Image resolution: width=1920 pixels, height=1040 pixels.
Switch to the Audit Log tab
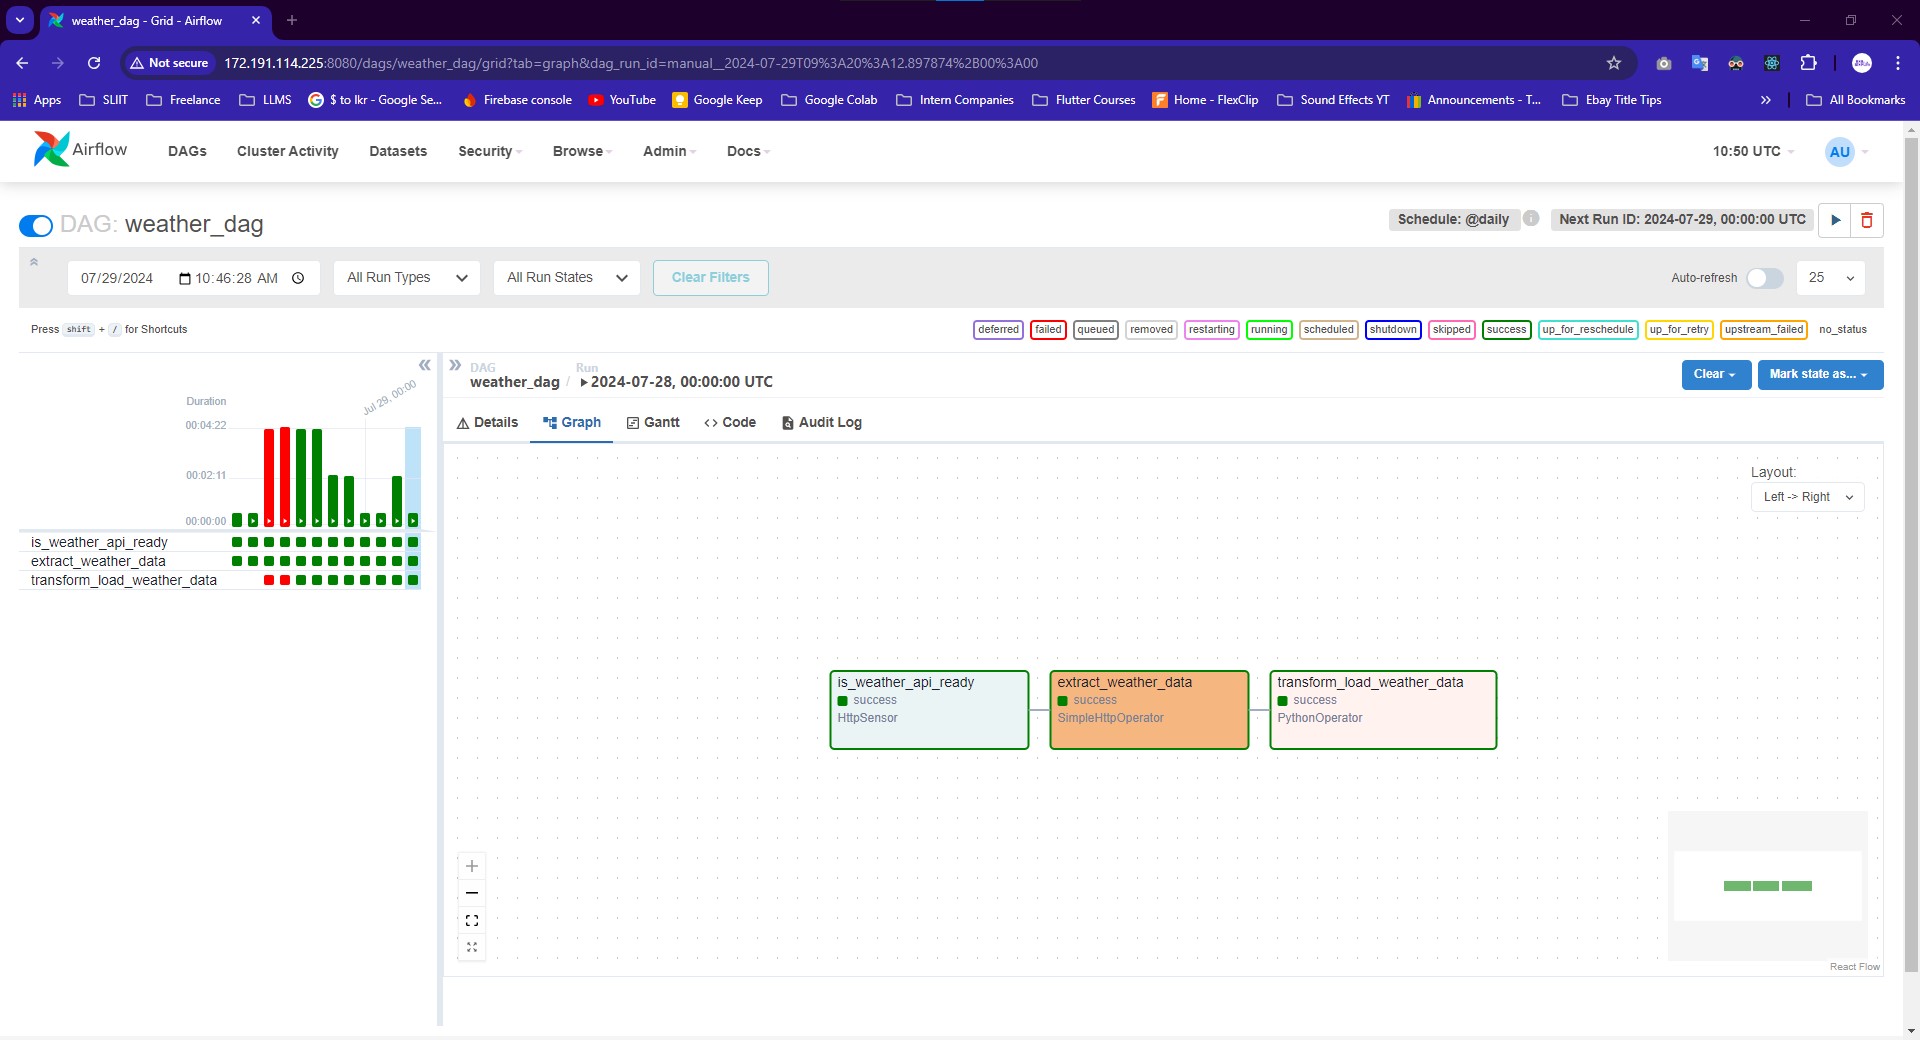click(x=821, y=423)
